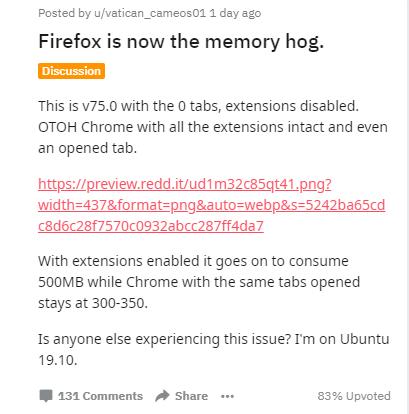The width and height of the screenshot is (409, 414).
Task: Click link line starting 'c8d6c28f7570c0932'
Action: [x=151, y=226]
